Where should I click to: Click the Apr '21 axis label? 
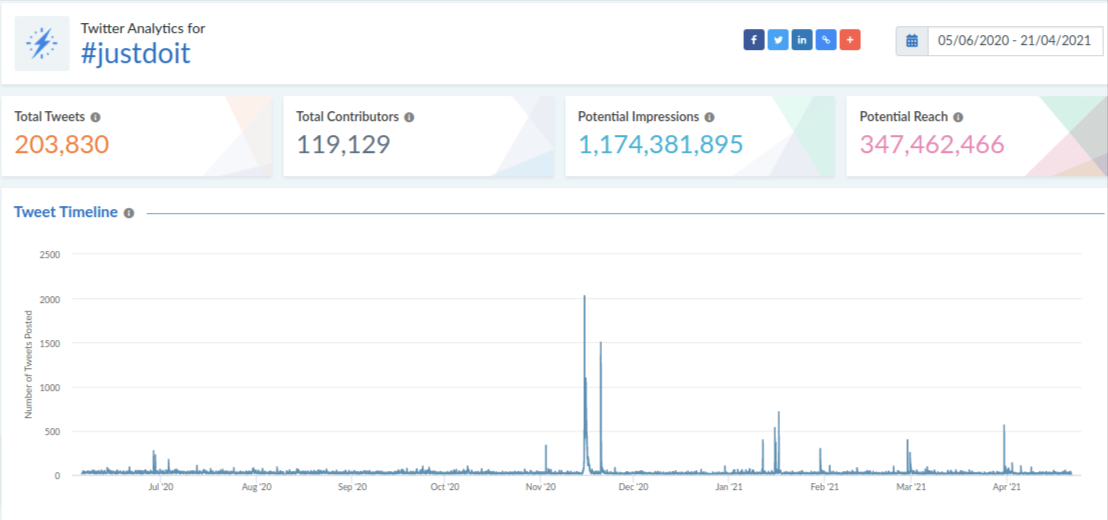click(1006, 487)
